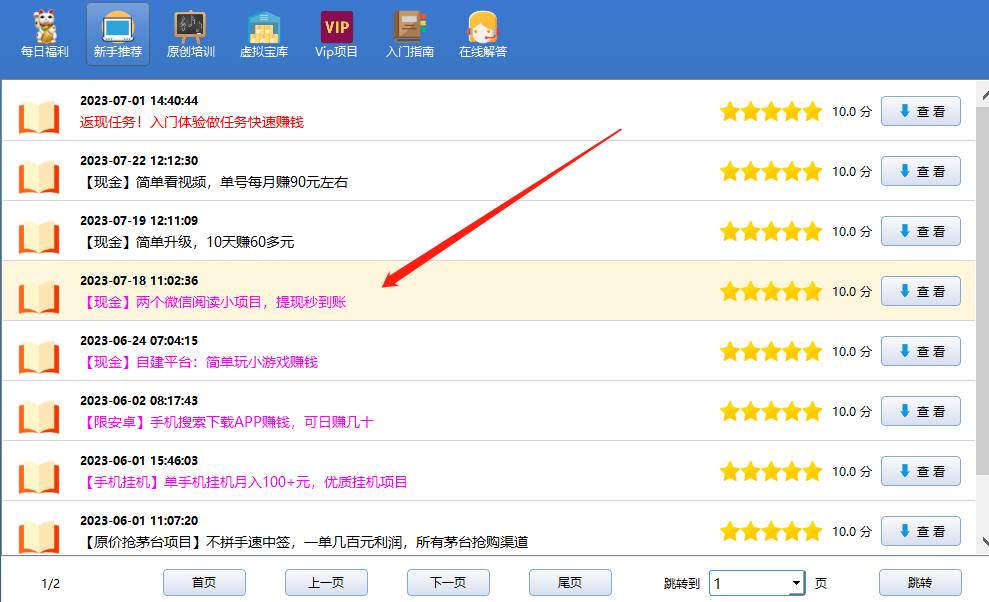The image size is (989, 602).
Task: Click book icon for 返现任务 row
Action: coord(38,117)
